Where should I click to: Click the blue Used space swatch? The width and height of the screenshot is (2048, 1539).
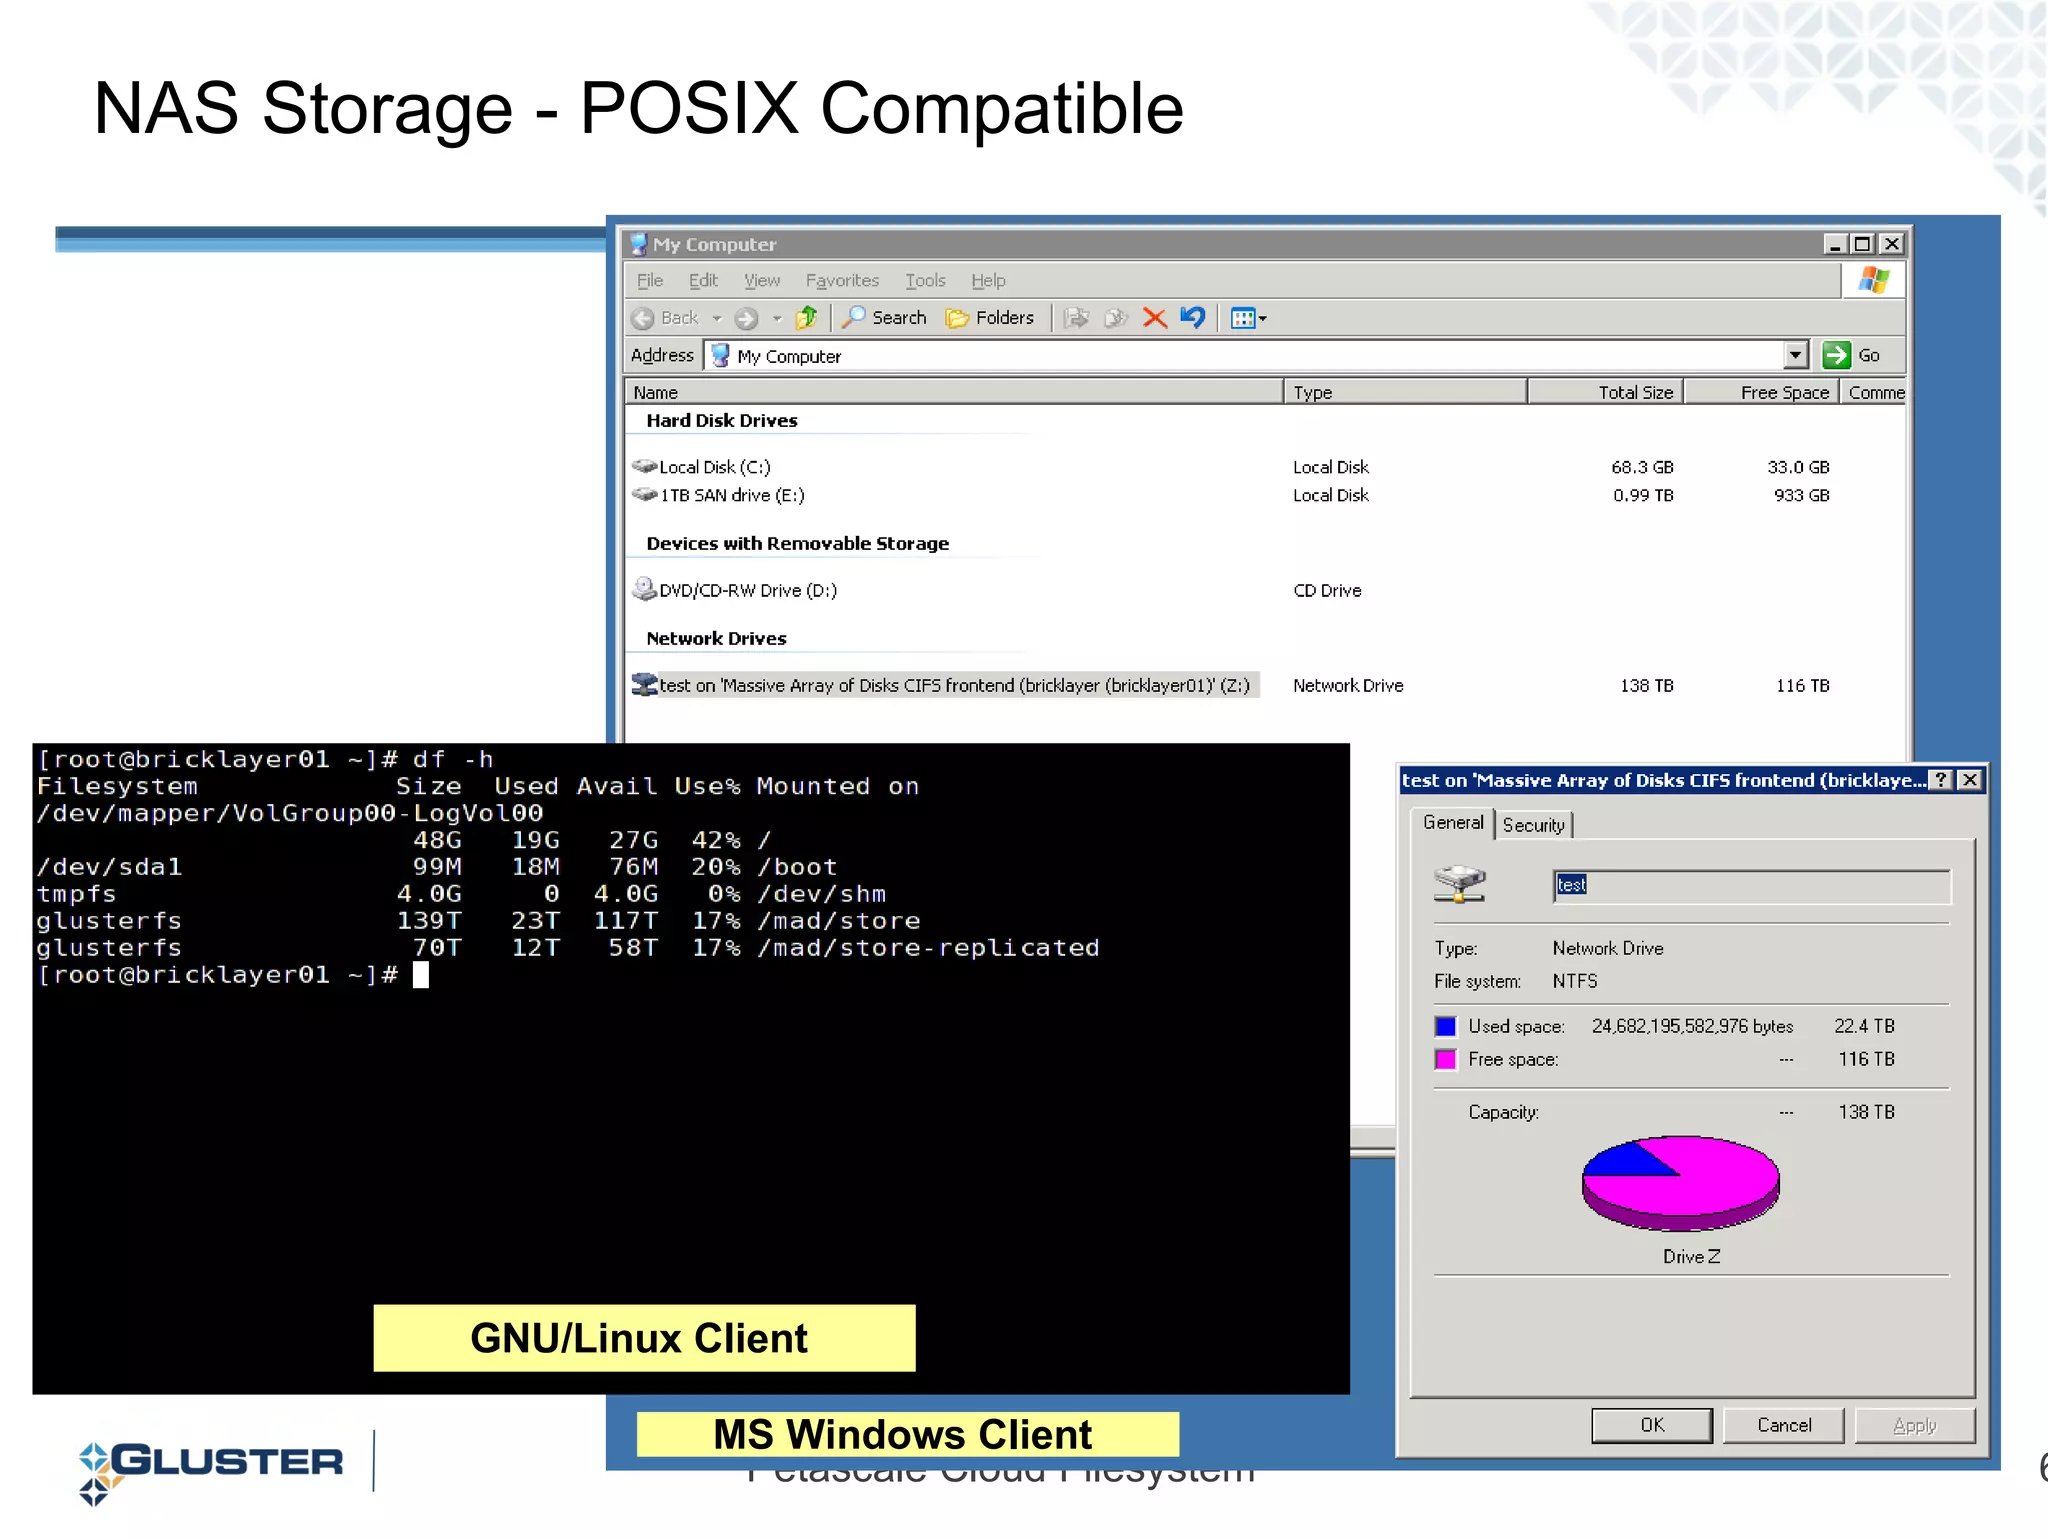point(1446,1026)
